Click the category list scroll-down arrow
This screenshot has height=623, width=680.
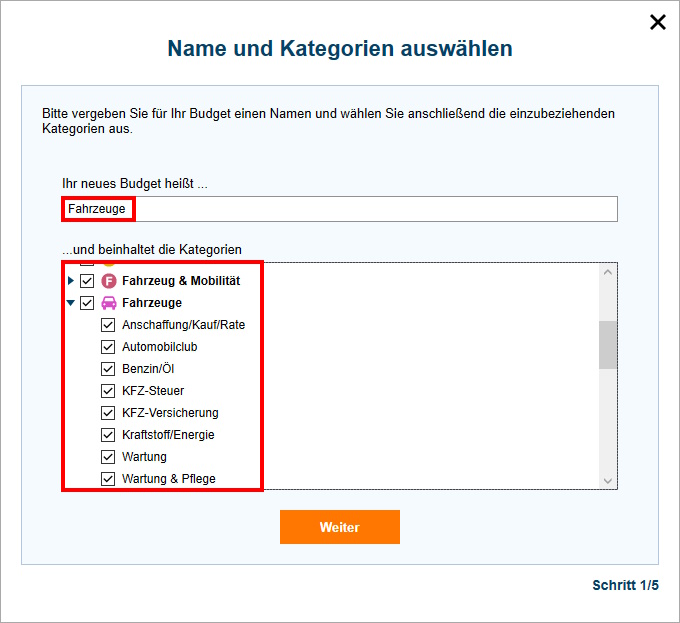click(608, 481)
